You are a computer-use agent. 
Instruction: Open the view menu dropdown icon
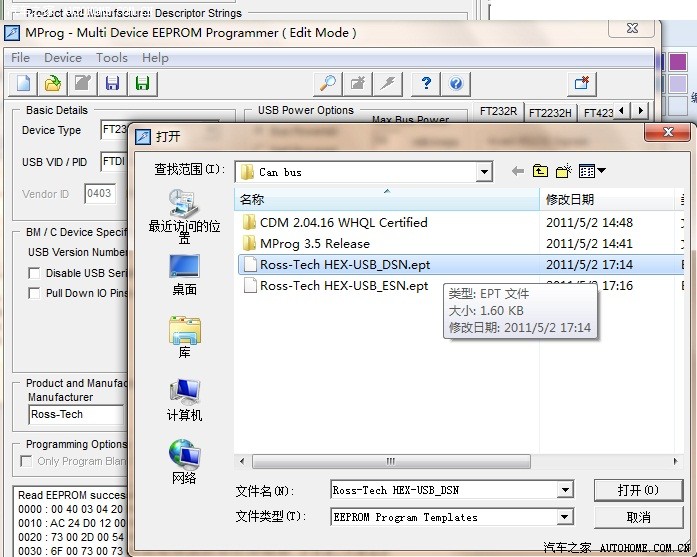pos(593,172)
